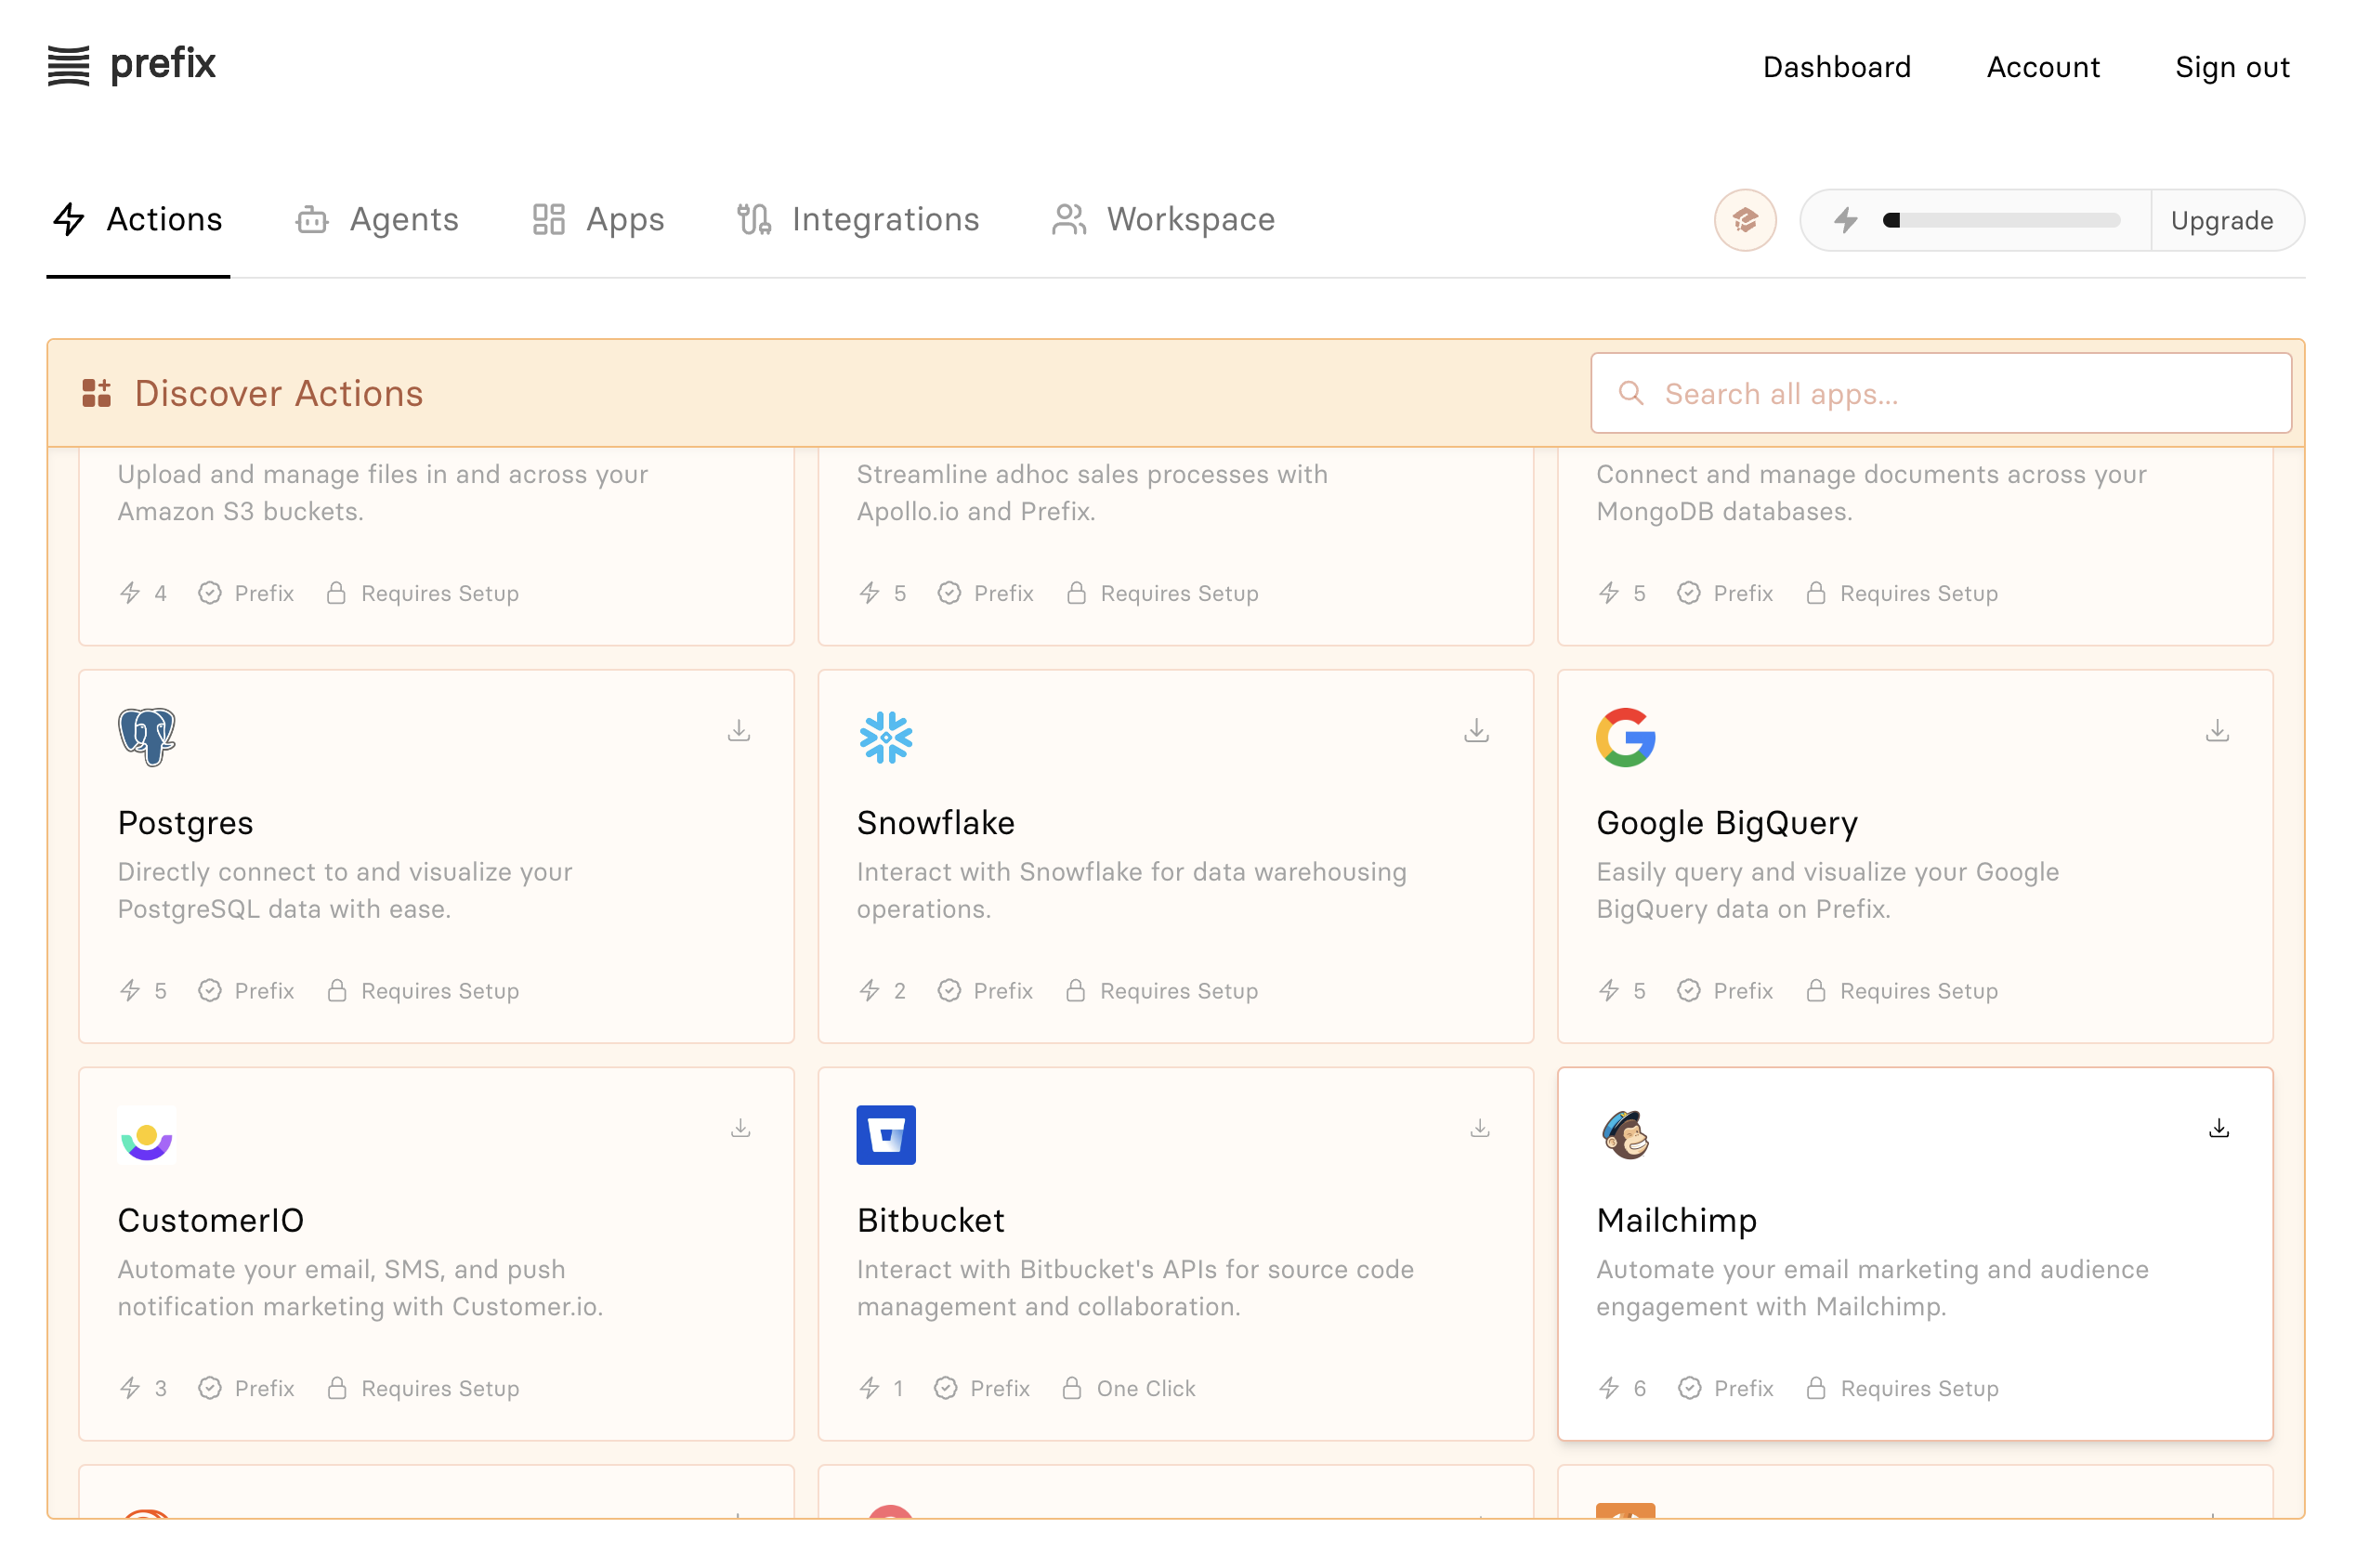Click the Bitbucket logo icon
Viewport: 2356px width, 1568px height.
pos(886,1135)
